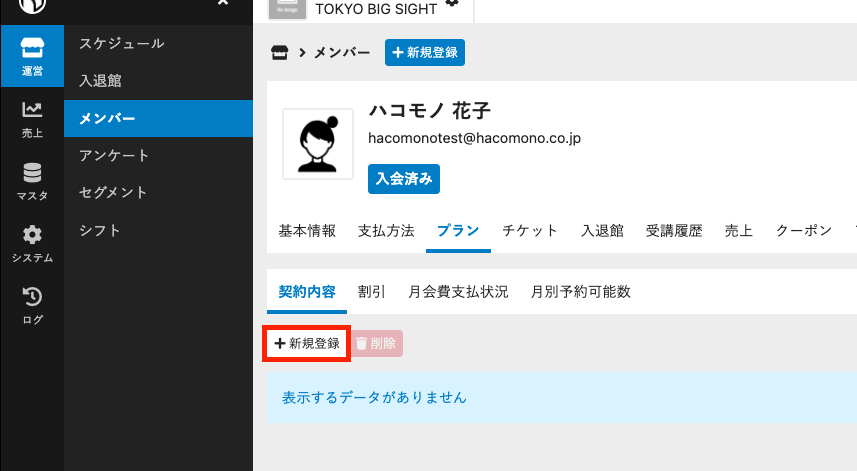Click the gear icon beside TOKYO BIG SIGHT
The height and width of the screenshot is (471, 857).
coord(452,5)
